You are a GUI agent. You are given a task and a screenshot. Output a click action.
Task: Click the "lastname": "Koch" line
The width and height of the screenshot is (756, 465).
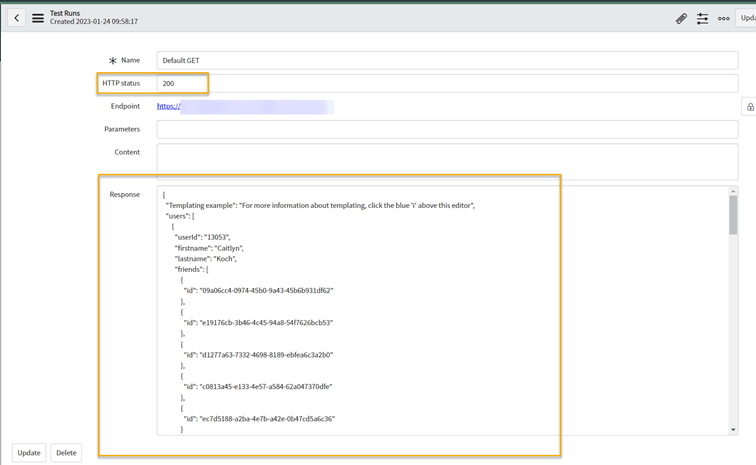tap(206, 259)
